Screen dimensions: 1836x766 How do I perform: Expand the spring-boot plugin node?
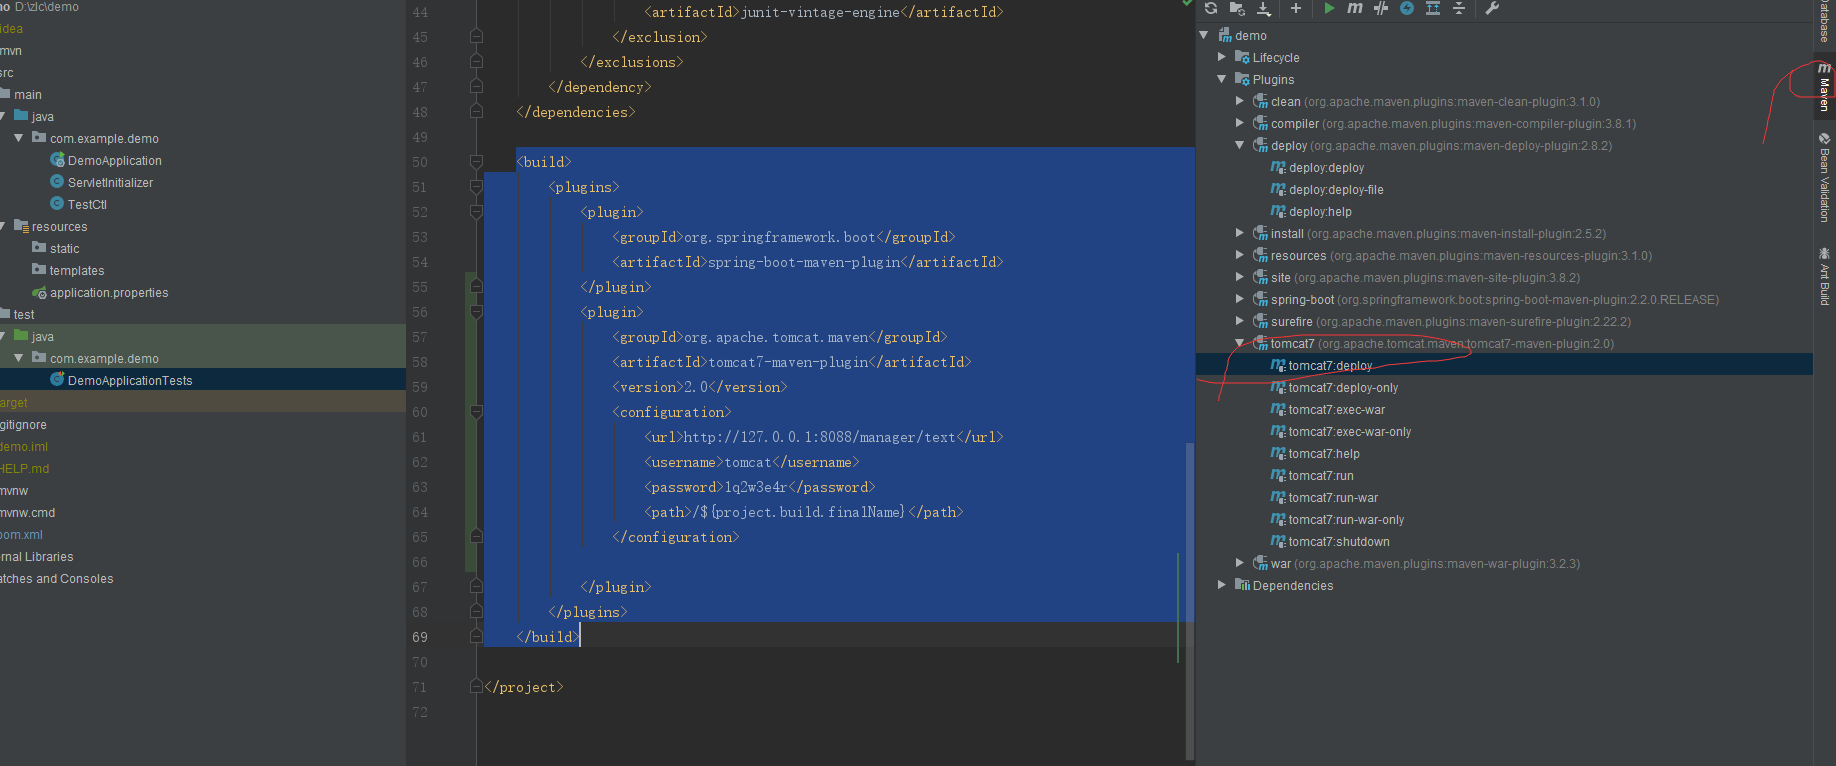tap(1240, 300)
